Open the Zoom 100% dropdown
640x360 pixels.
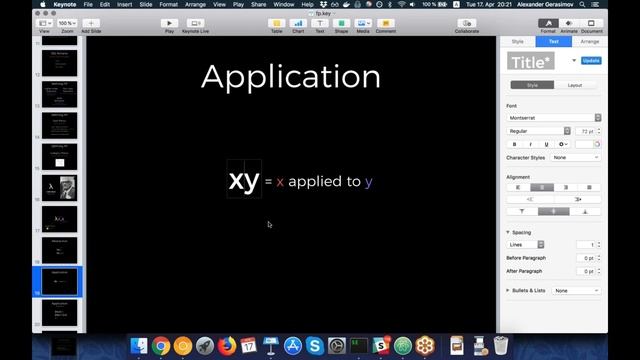[67, 23]
